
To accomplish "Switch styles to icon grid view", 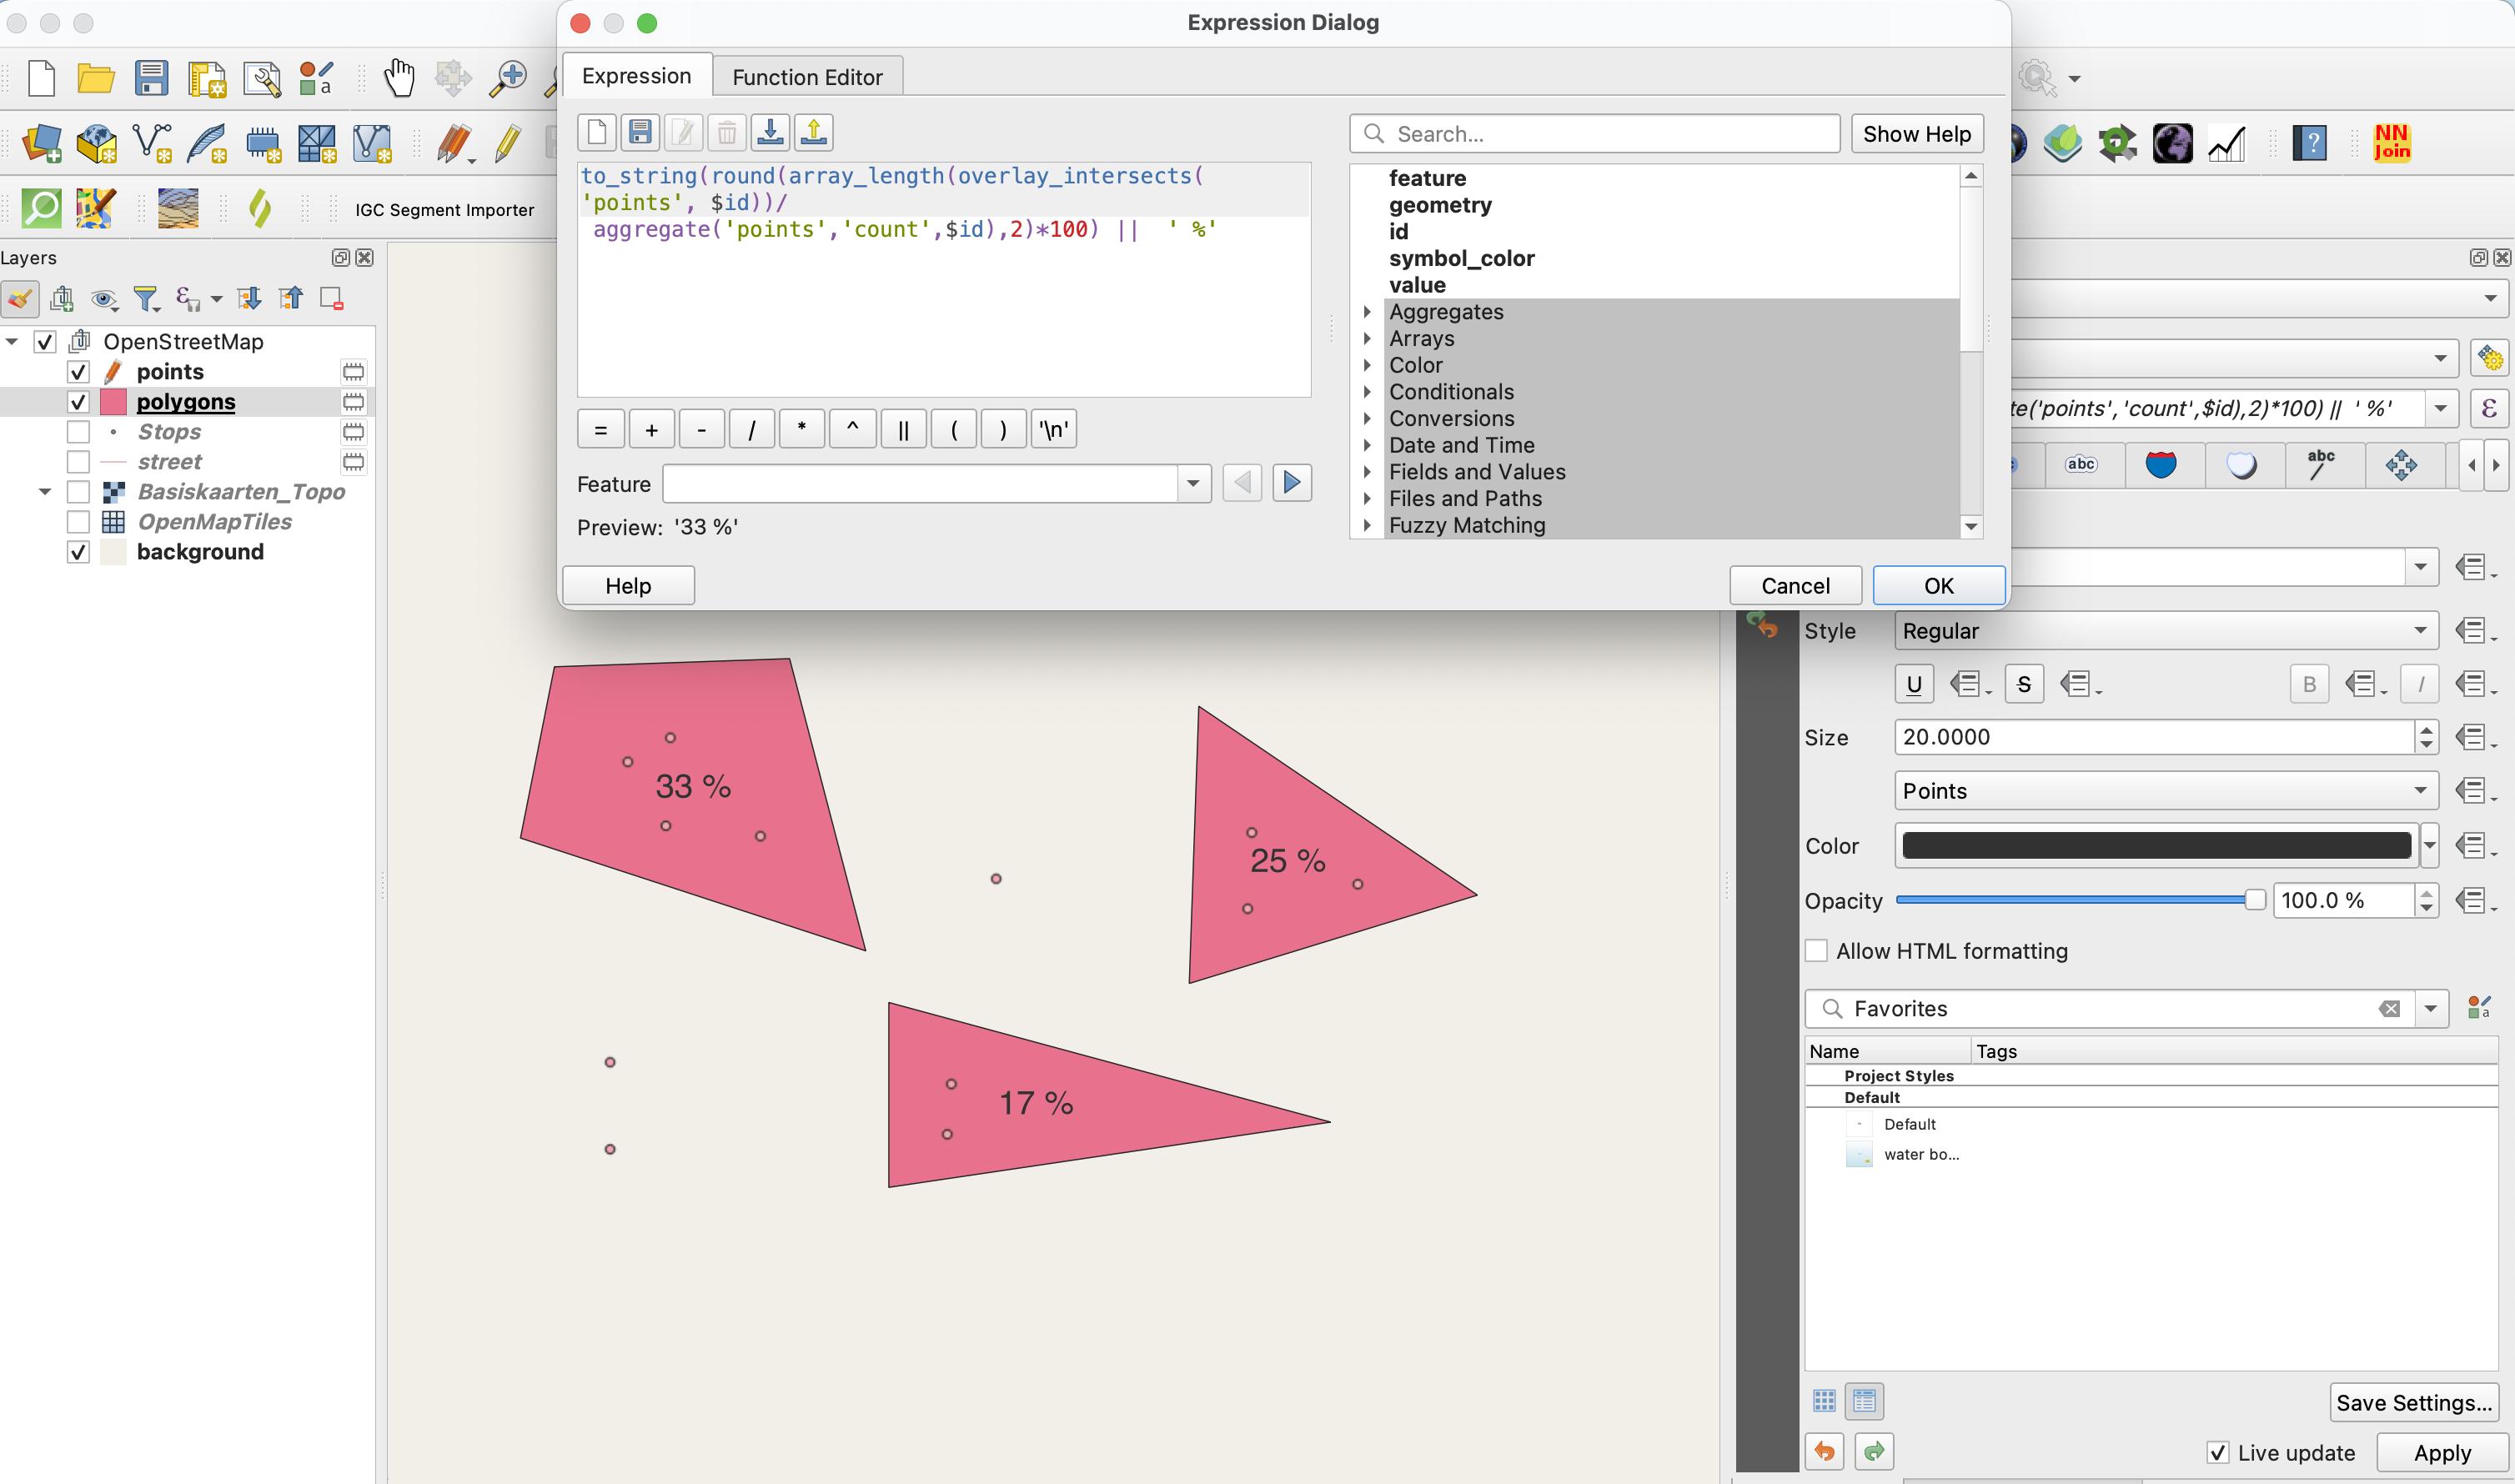I will [1824, 1401].
